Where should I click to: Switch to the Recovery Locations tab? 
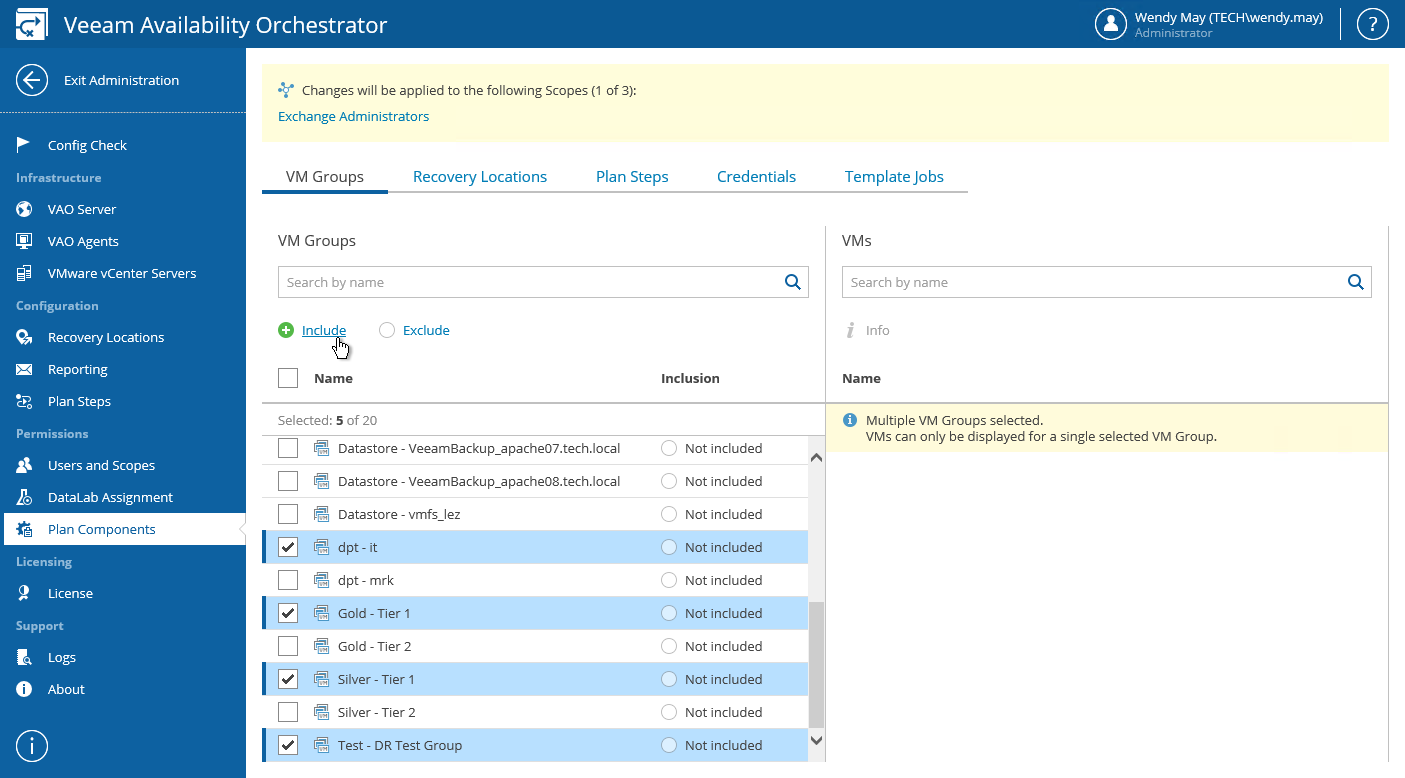[480, 176]
